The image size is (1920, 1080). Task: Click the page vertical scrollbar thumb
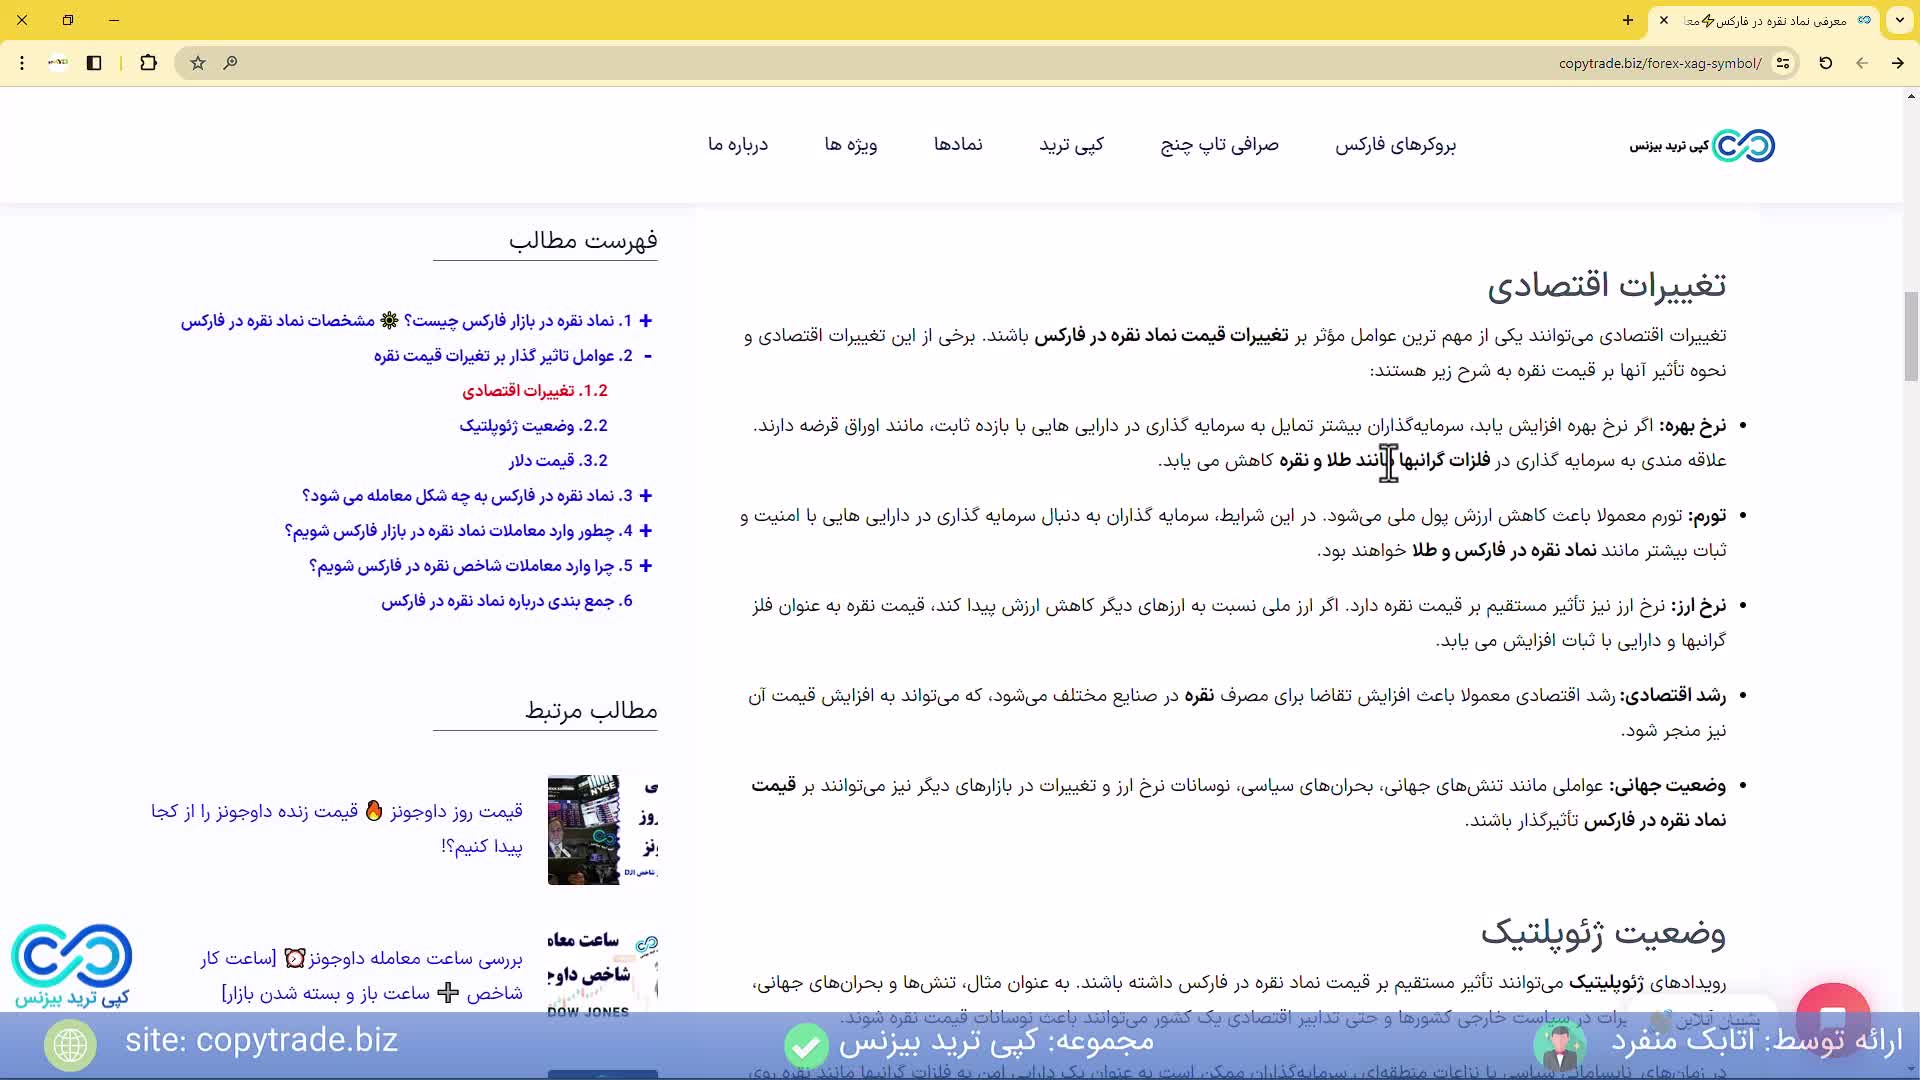point(1910,335)
